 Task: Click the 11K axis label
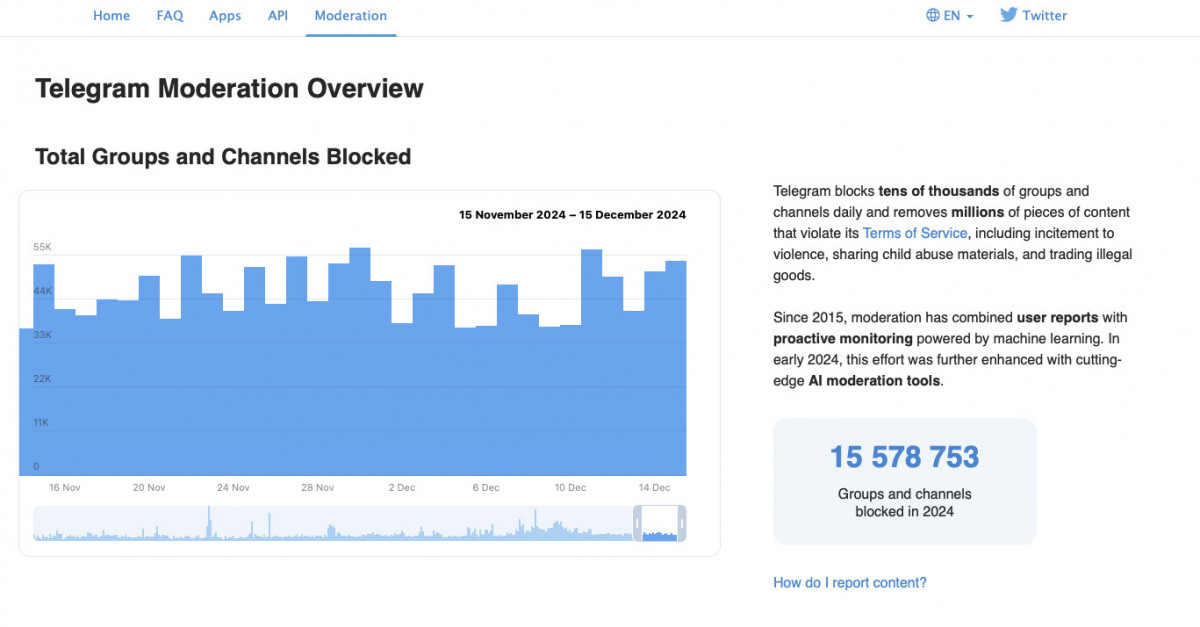(42, 423)
